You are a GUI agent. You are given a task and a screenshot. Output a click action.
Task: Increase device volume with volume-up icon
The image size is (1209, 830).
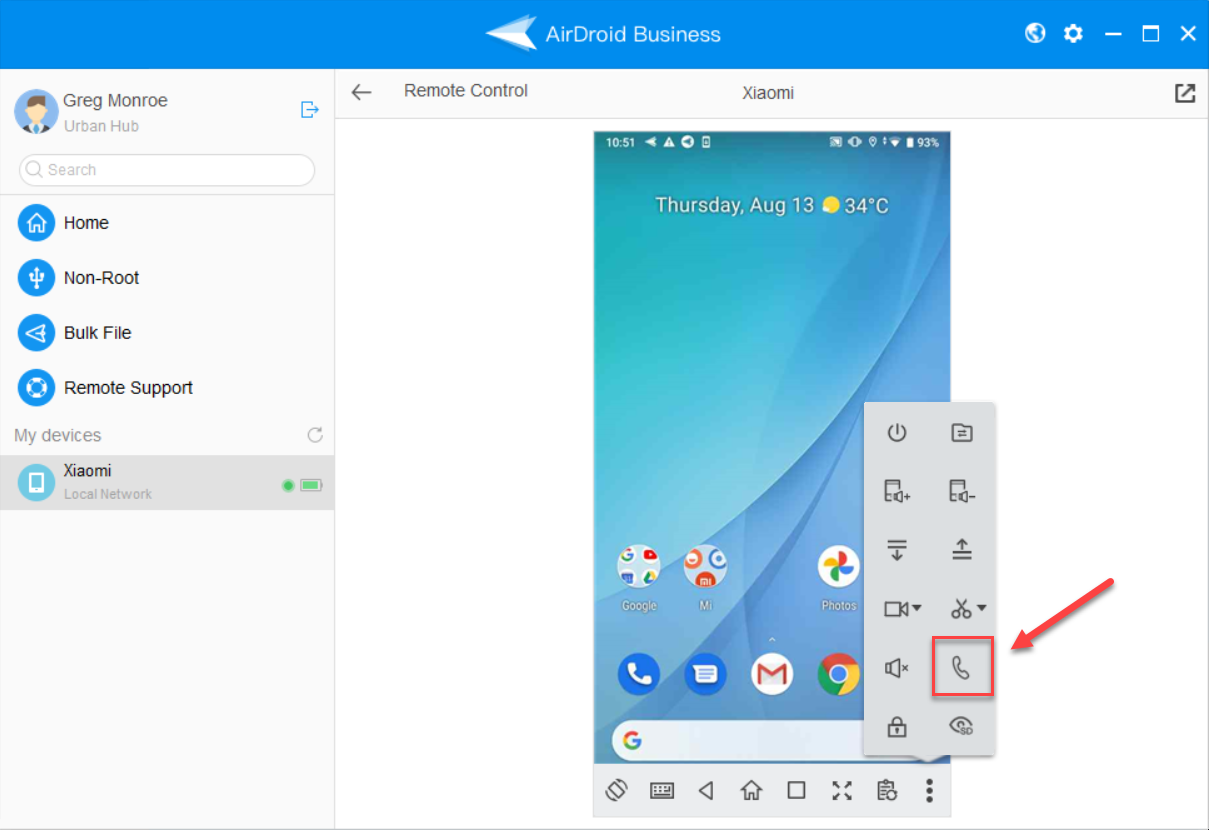(x=897, y=491)
